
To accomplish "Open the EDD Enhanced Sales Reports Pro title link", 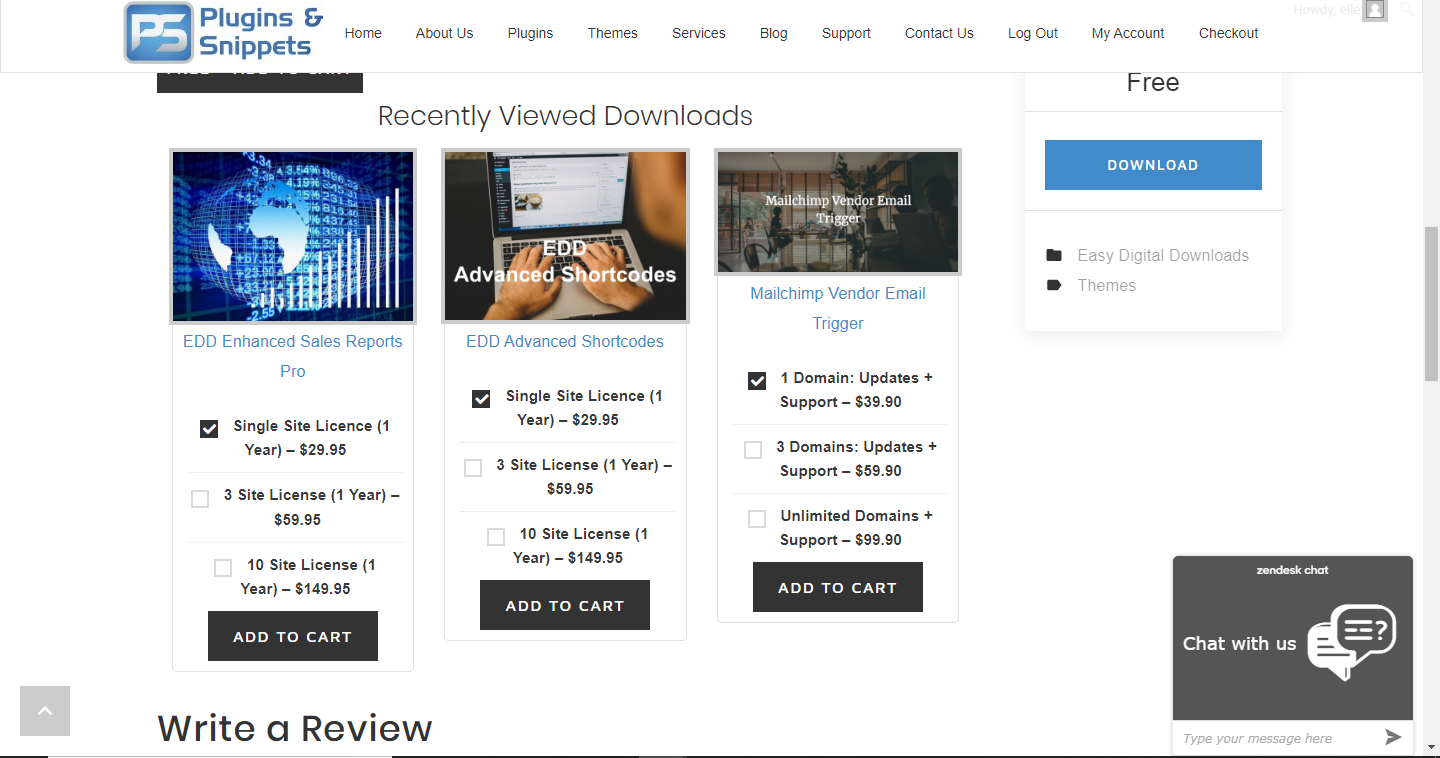I will [x=293, y=356].
